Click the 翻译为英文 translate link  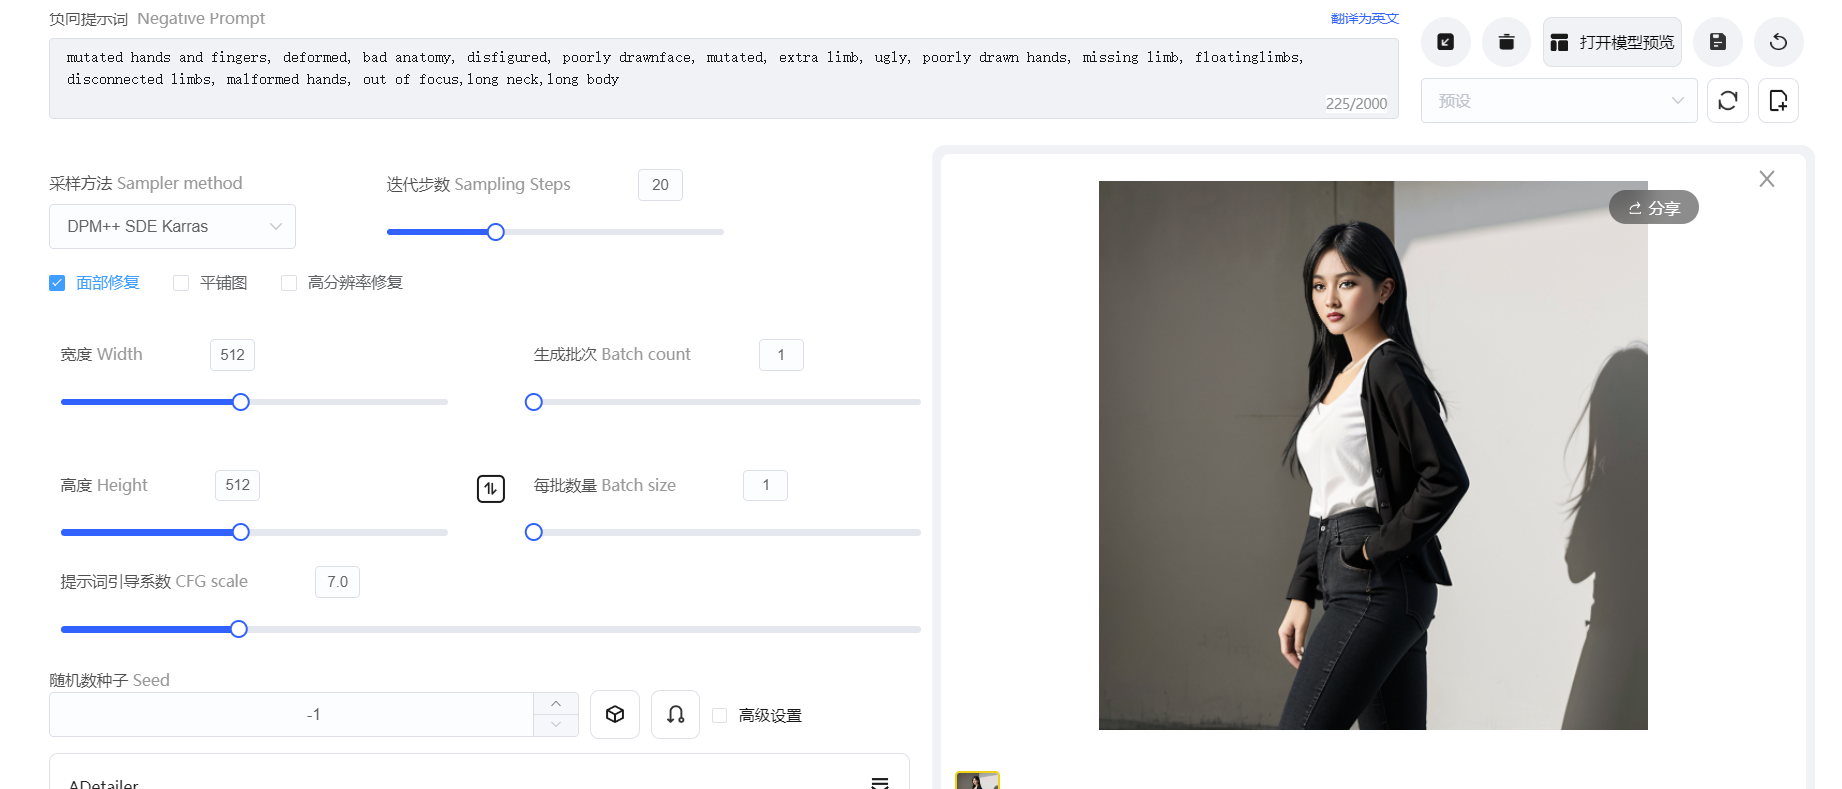tap(1365, 18)
